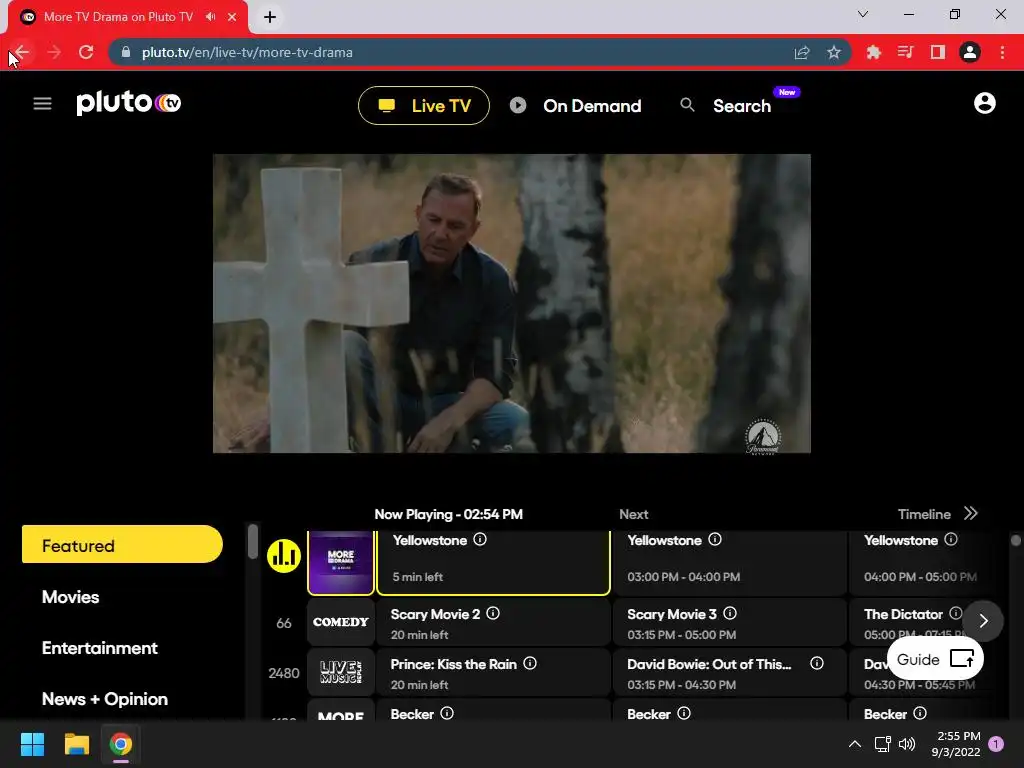The image size is (1024, 768).
Task: Open Chrome extensions puzzle icon
Action: [x=874, y=52]
